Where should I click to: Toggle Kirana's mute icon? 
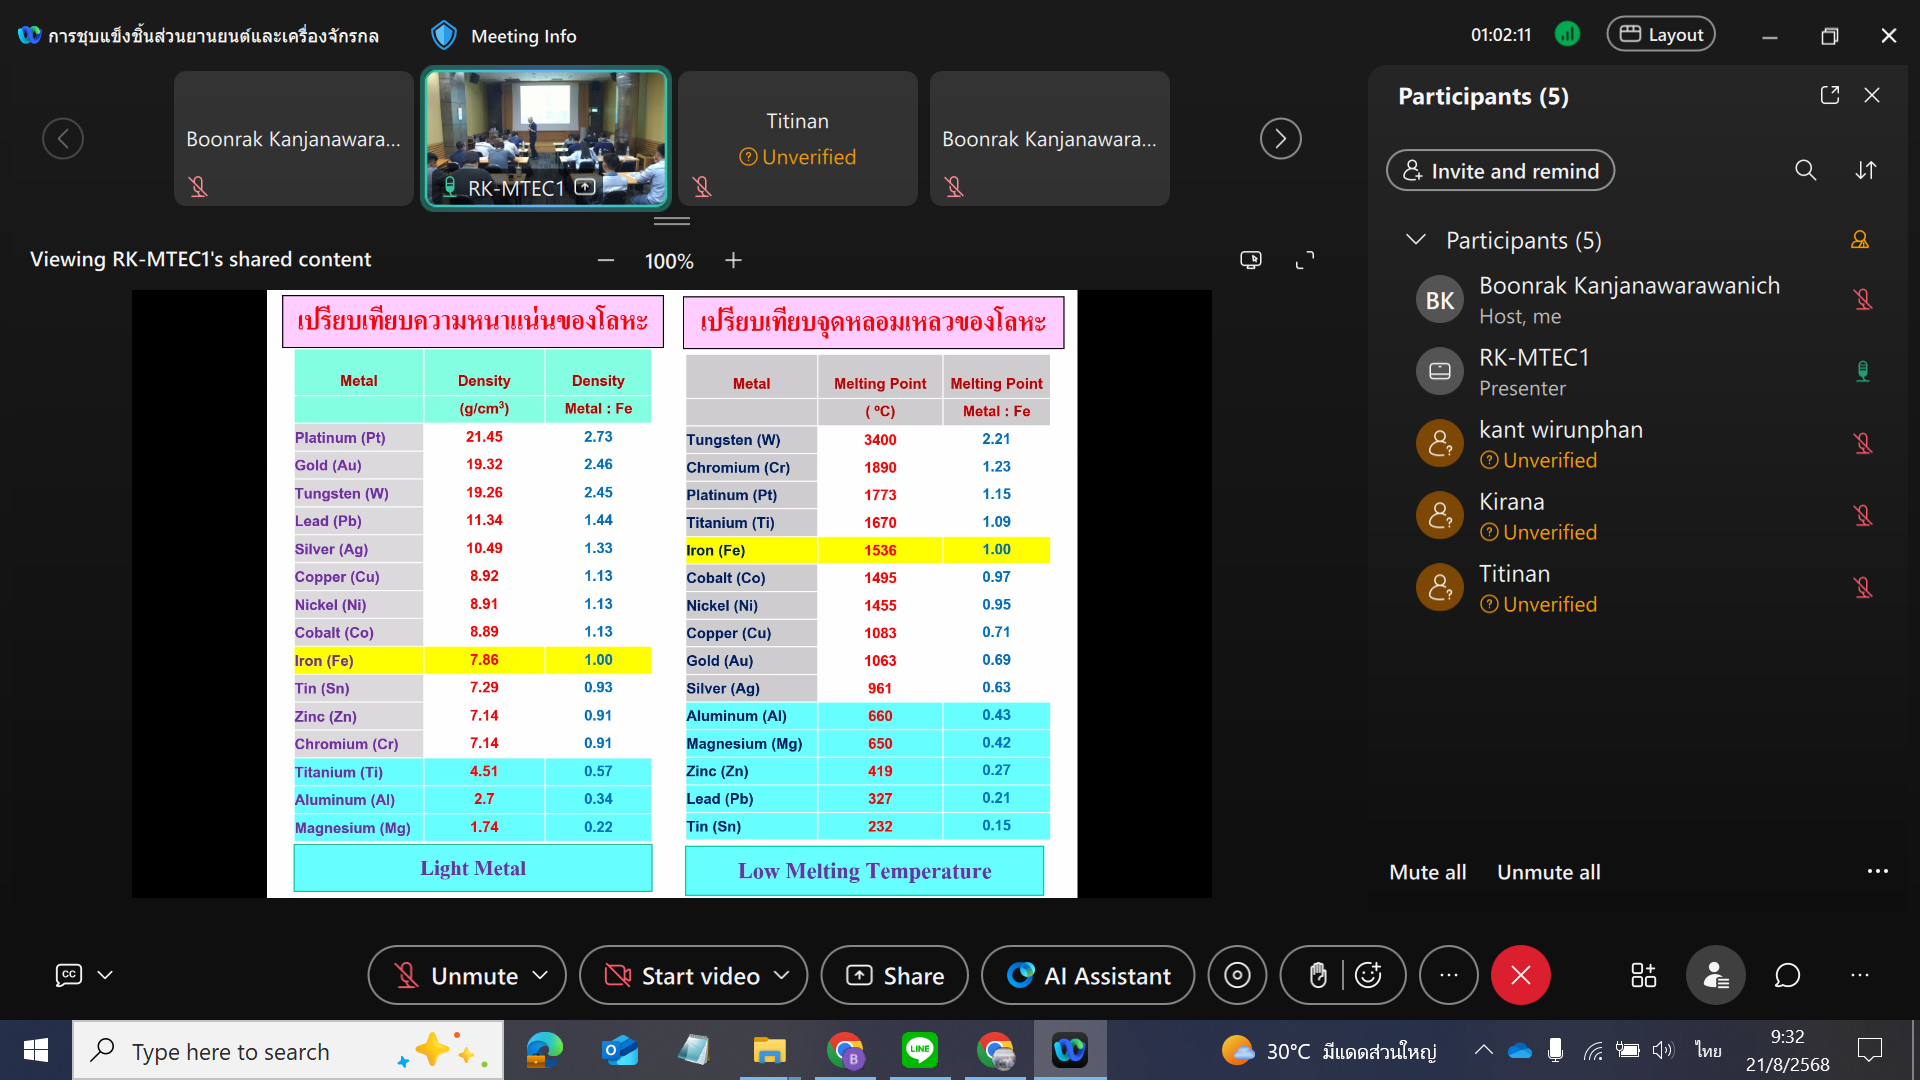coord(1862,515)
